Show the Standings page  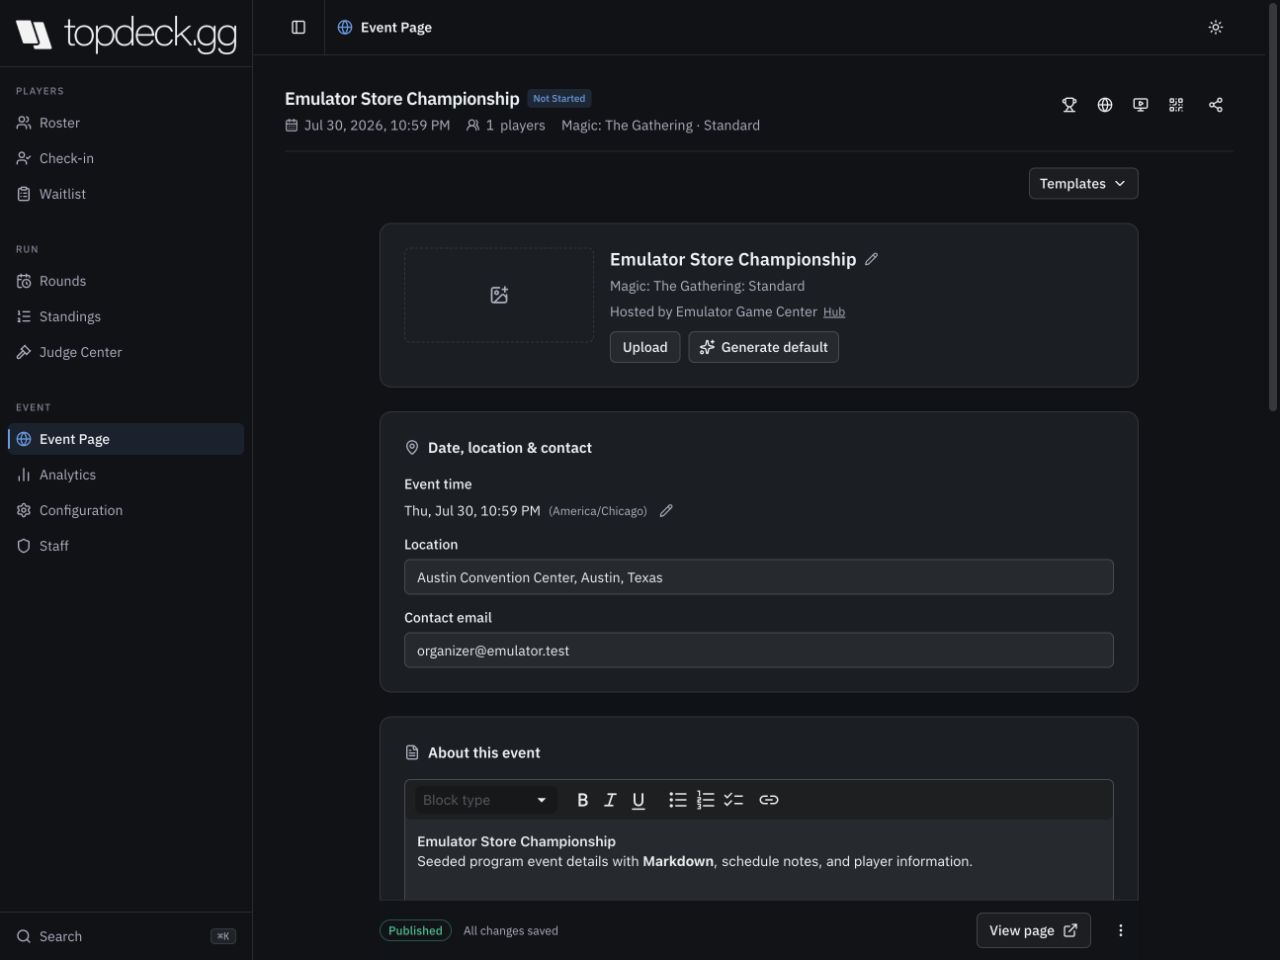coord(126,317)
